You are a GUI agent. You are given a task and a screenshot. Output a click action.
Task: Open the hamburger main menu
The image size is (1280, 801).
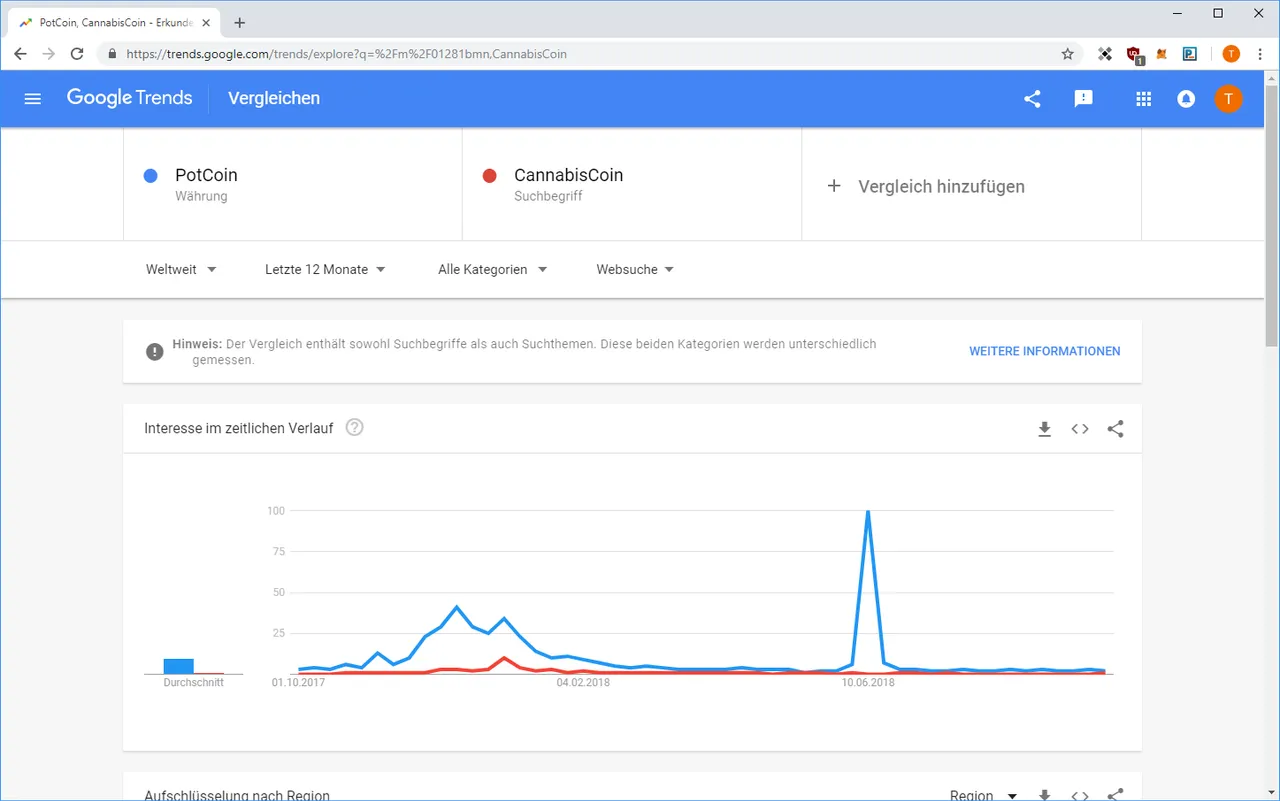(32, 98)
